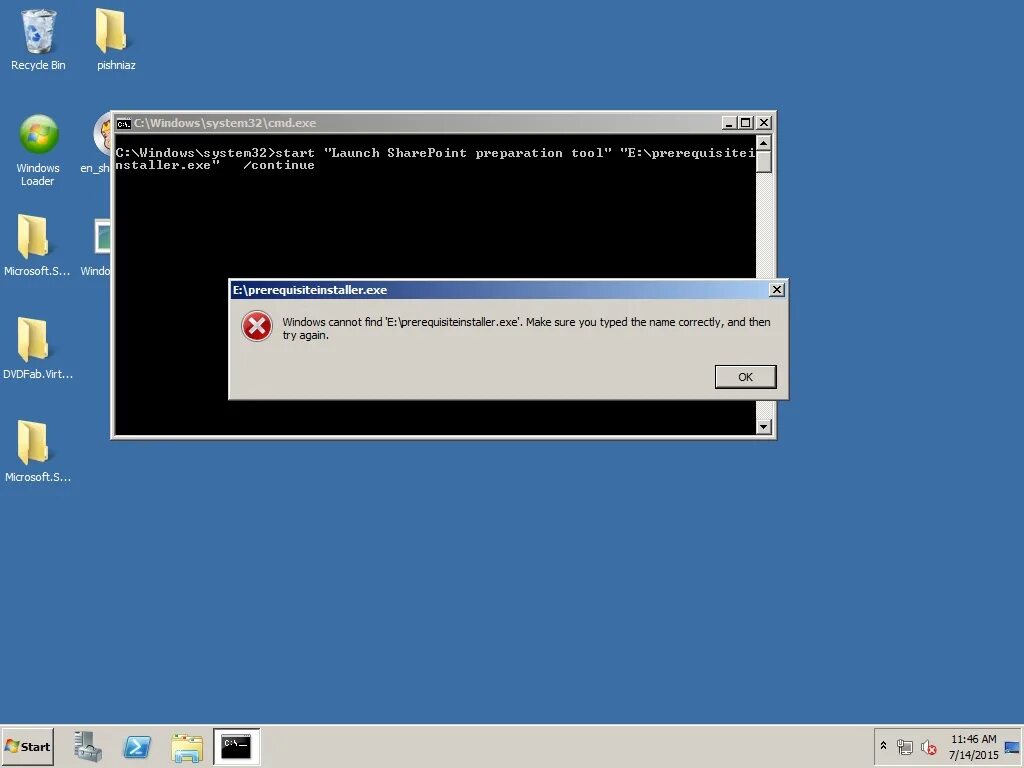Screen dimensions: 1024x768
Task: Select the pishniaz folder on desktop
Action: point(116,40)
